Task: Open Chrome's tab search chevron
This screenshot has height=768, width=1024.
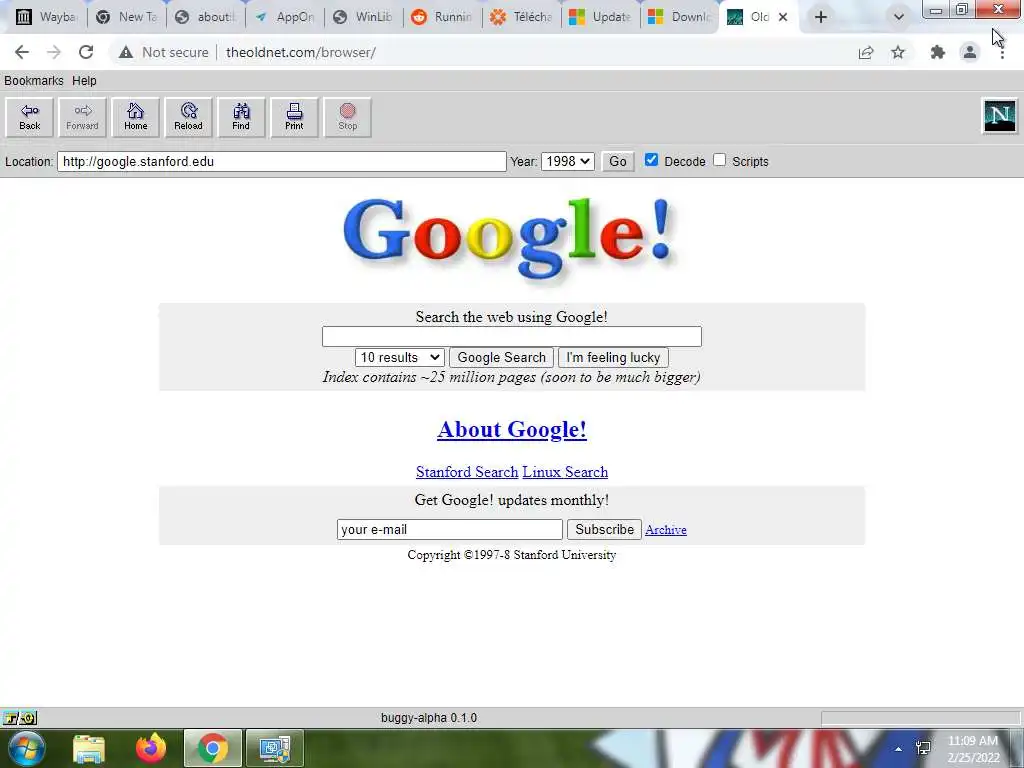Action: coord(899,17)
